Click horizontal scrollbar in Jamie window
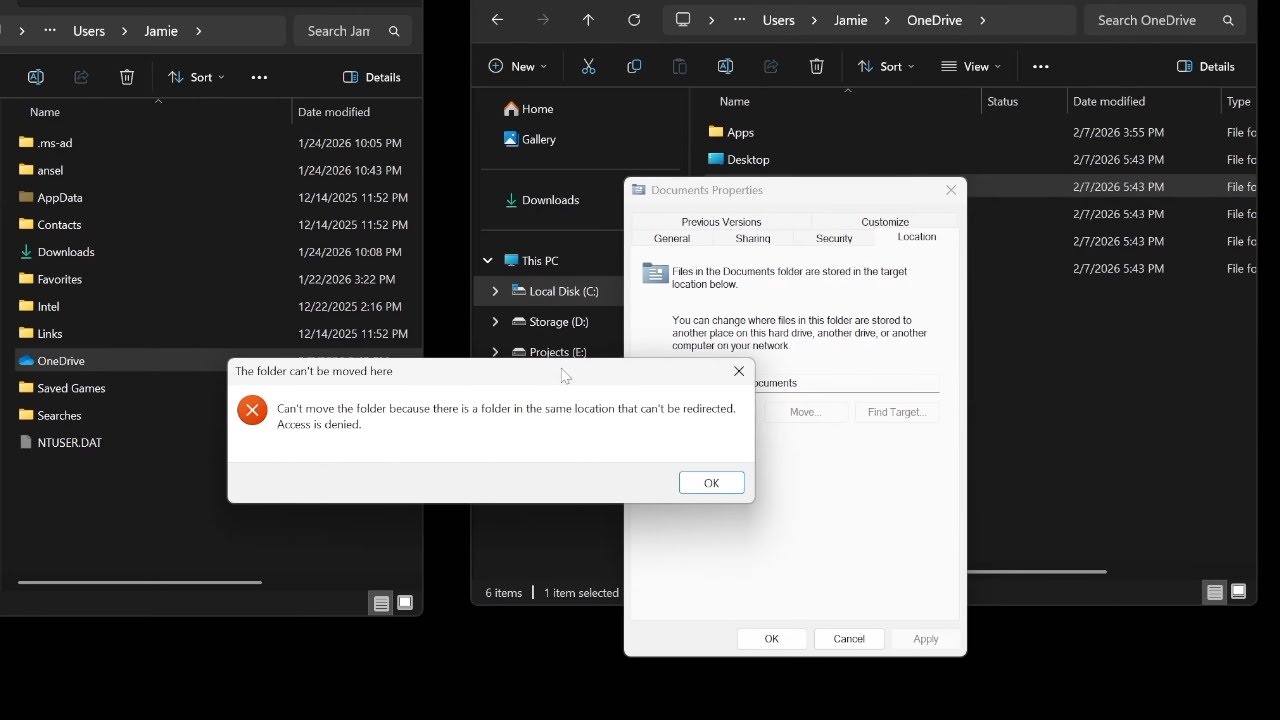The width and height of the screenshot is (1280, 720). (x=140, y=582)
